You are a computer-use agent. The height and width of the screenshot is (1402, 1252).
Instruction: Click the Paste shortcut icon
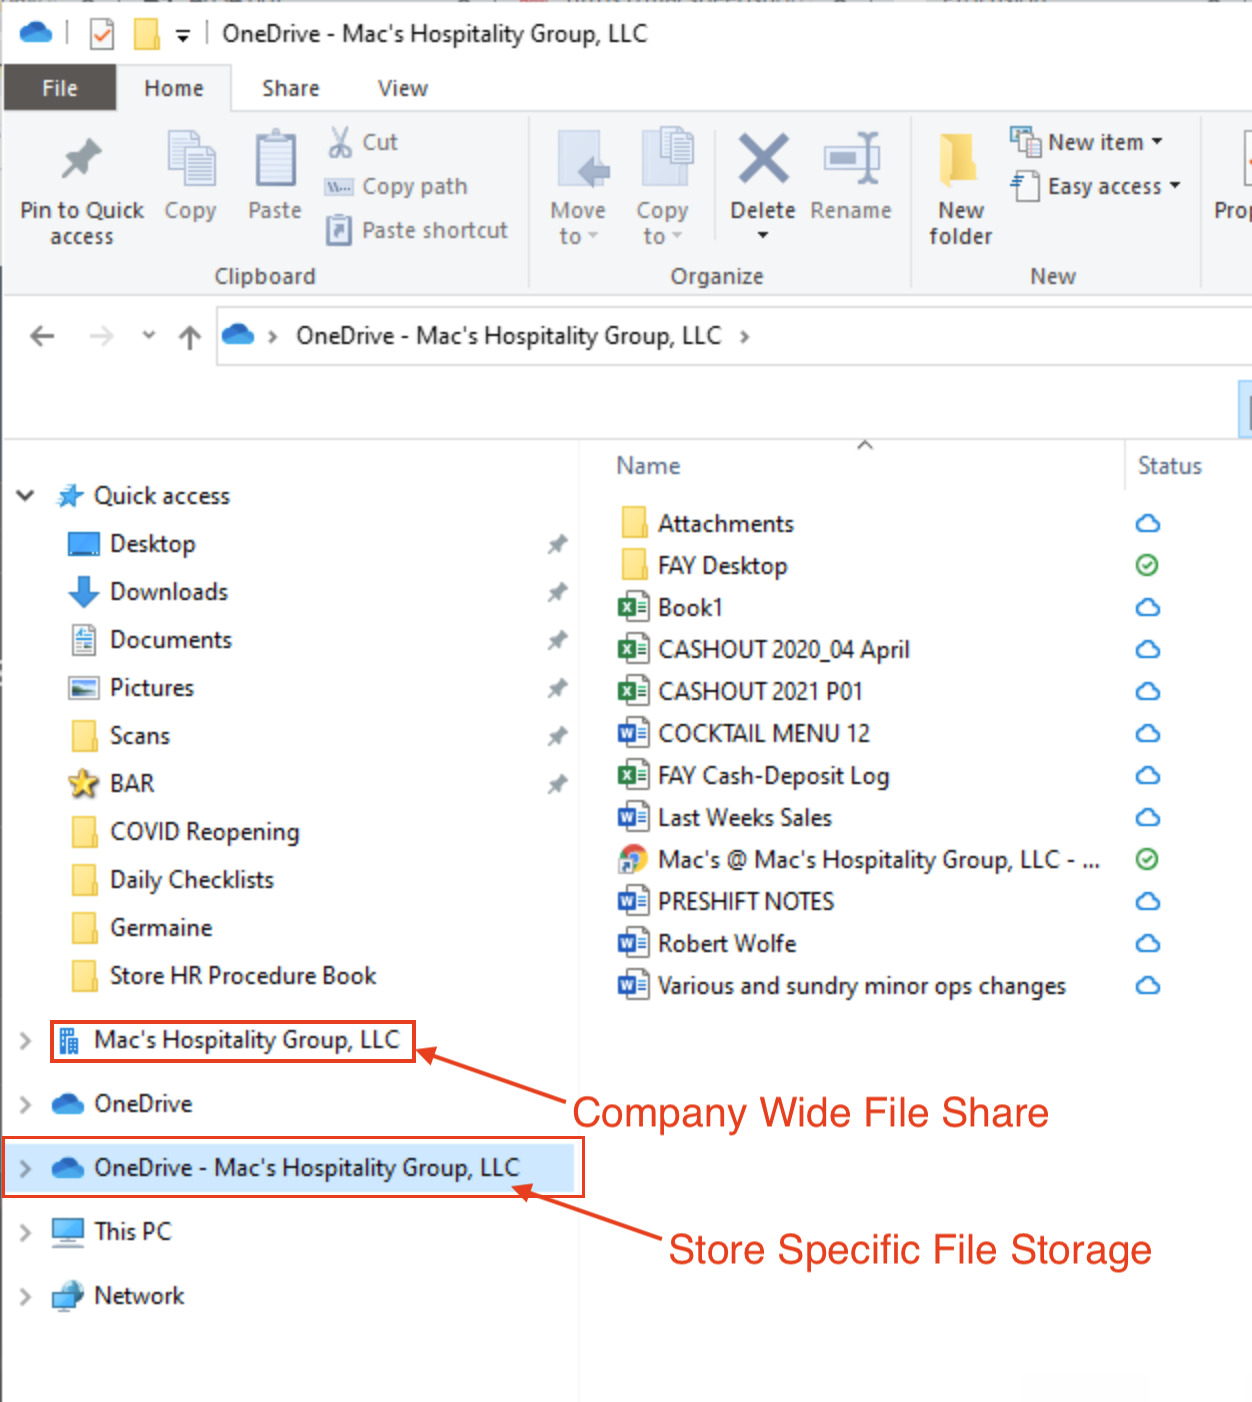tap(339, 230)
